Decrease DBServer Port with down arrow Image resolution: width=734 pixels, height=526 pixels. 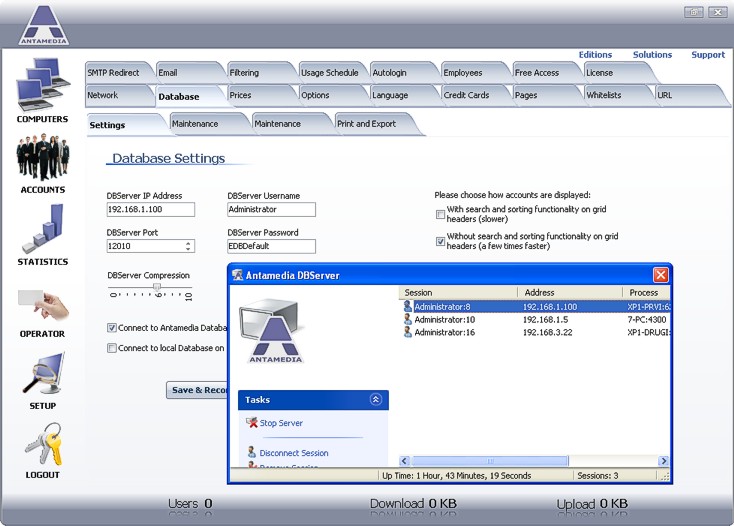coord(188,249)
